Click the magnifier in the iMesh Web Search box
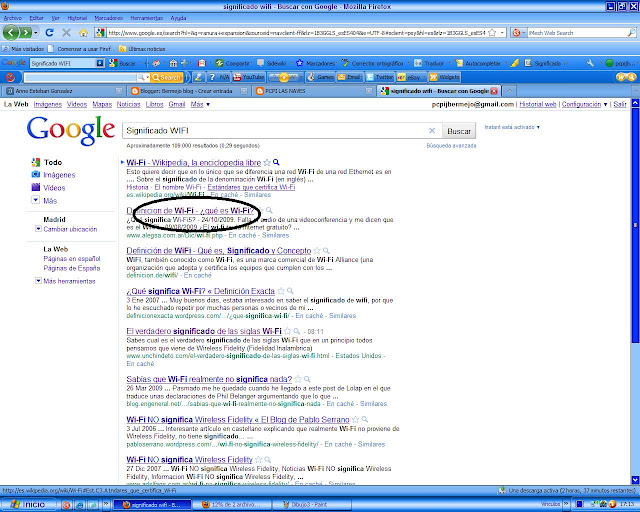The height and width of the screenshot is (512, 640). 631,33
